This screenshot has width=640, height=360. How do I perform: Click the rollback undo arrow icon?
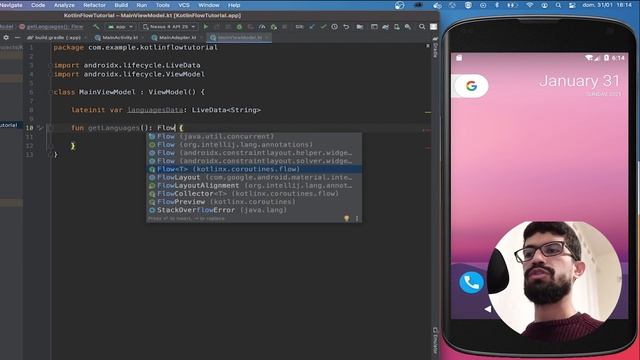[x=346, y=27]
